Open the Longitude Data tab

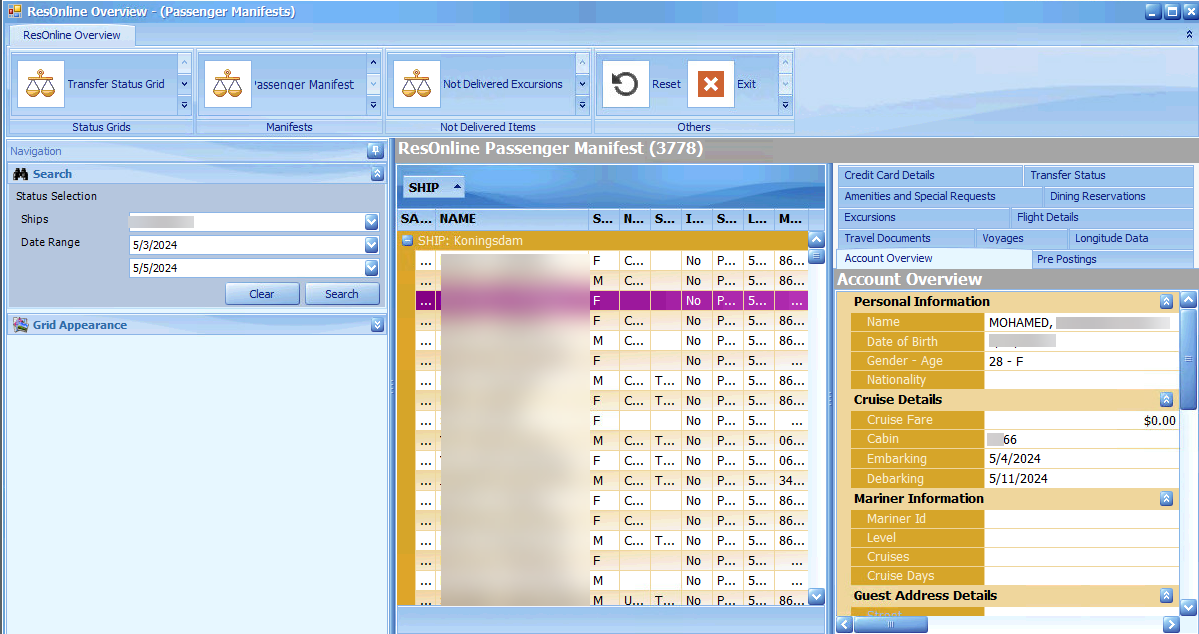coord(1131,238)
